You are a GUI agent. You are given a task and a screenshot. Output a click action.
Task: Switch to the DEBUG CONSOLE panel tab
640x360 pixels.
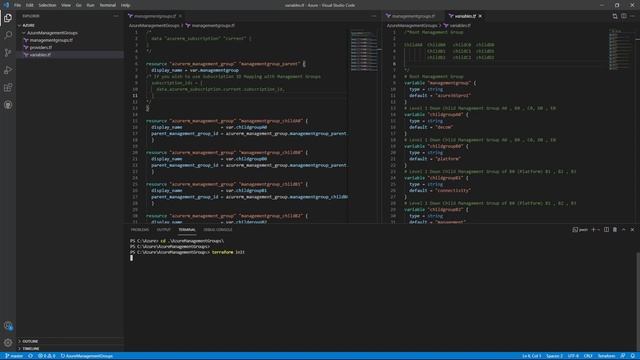coord(218,230)
